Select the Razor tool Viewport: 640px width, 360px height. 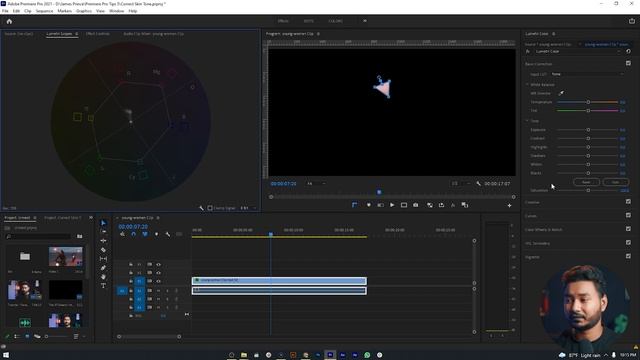103,250
